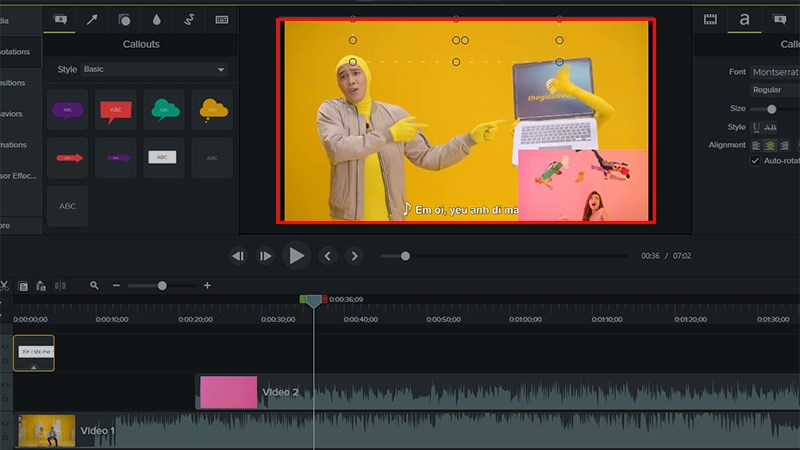
Task: Align text left
Action: (756, 145)
